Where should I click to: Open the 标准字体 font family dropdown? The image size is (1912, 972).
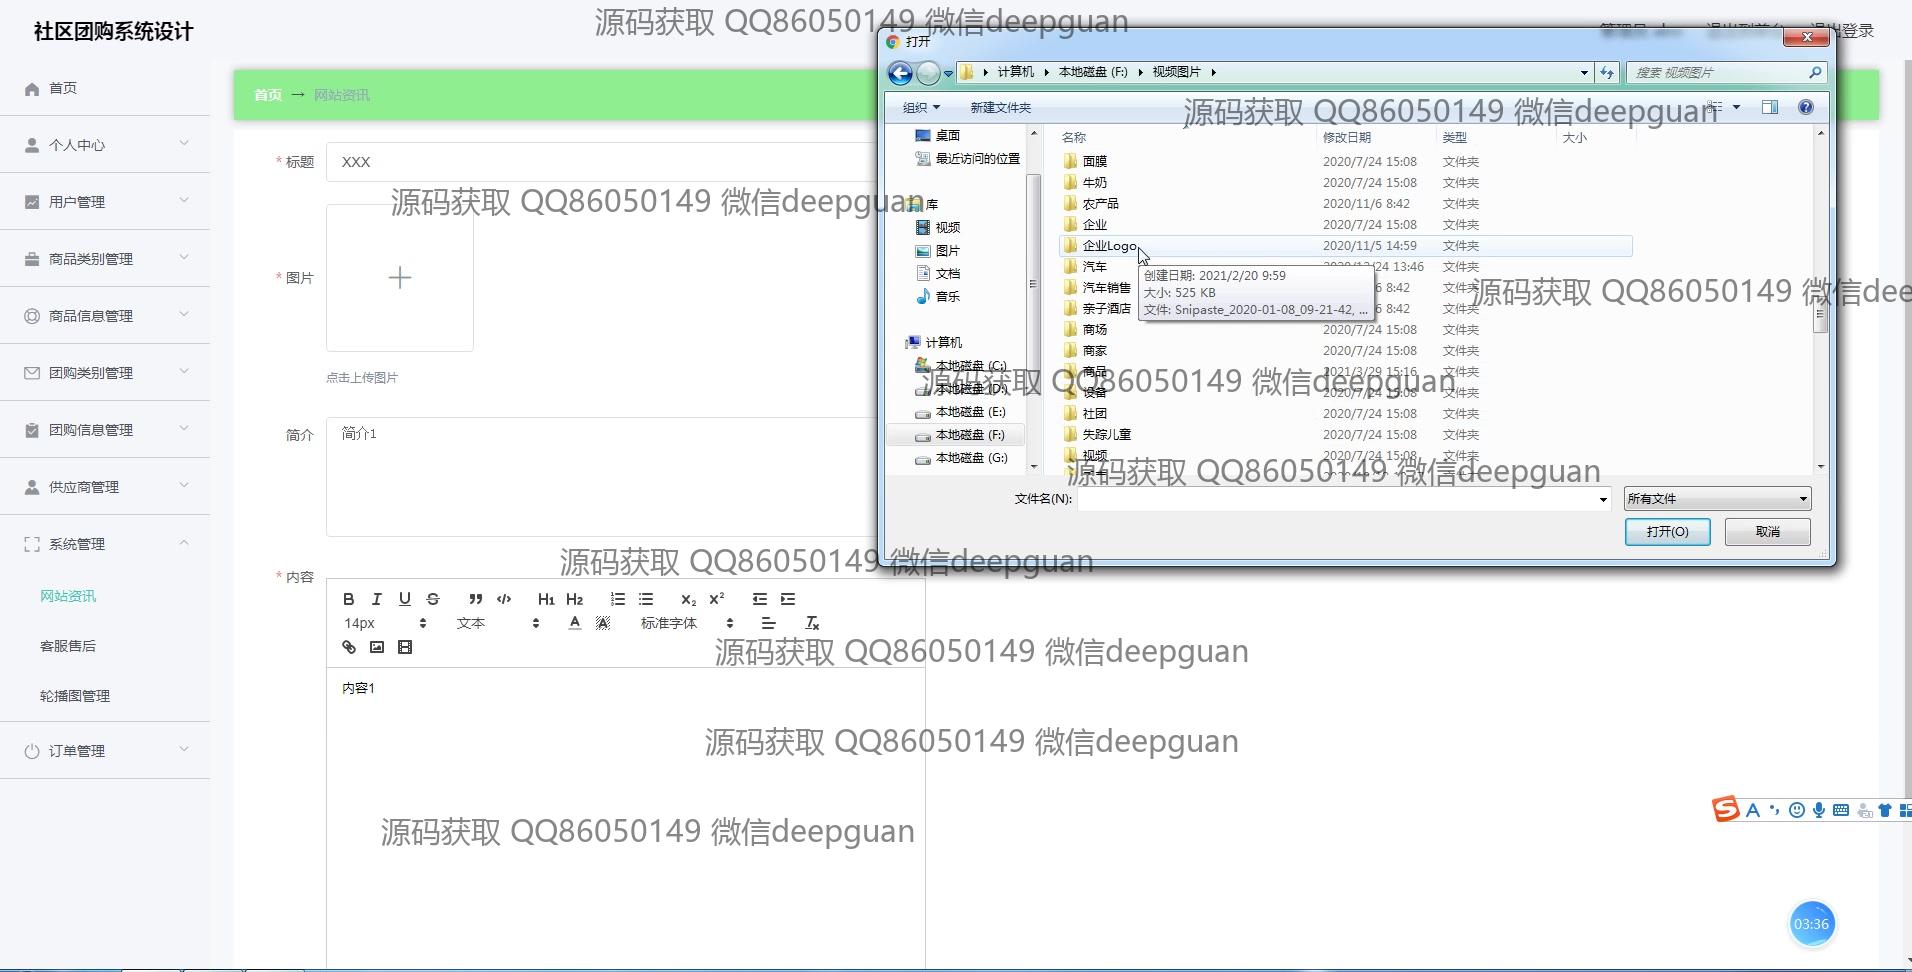[x=686, y=623]
